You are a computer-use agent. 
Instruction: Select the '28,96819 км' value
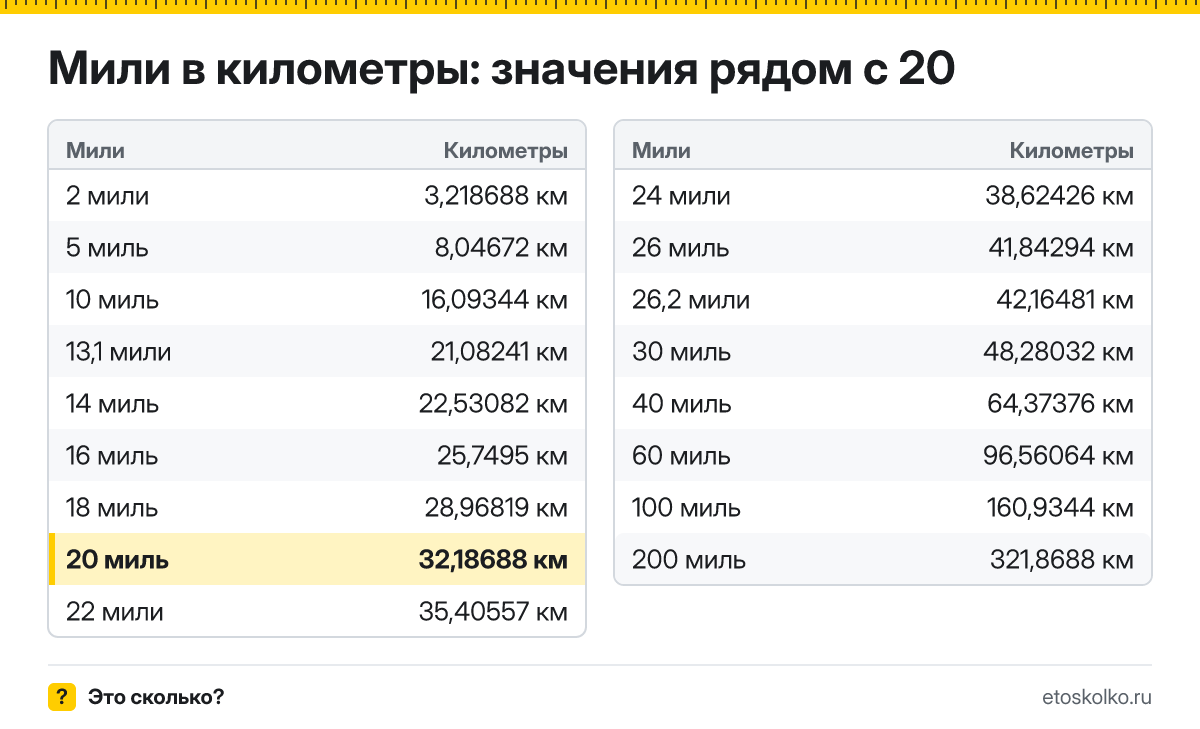[x=495, y=508]
